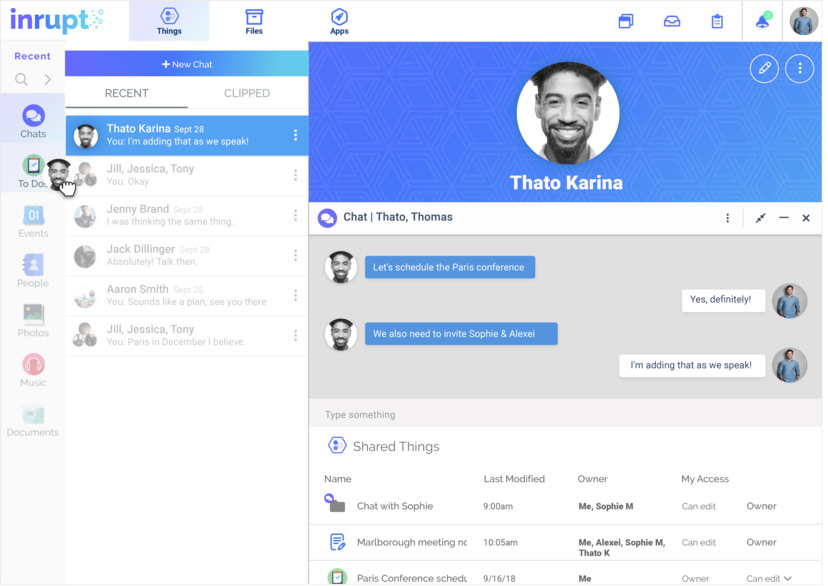828x586 pixels.
Task: Click the search magnifier under Recent
Action: point(21,79)
